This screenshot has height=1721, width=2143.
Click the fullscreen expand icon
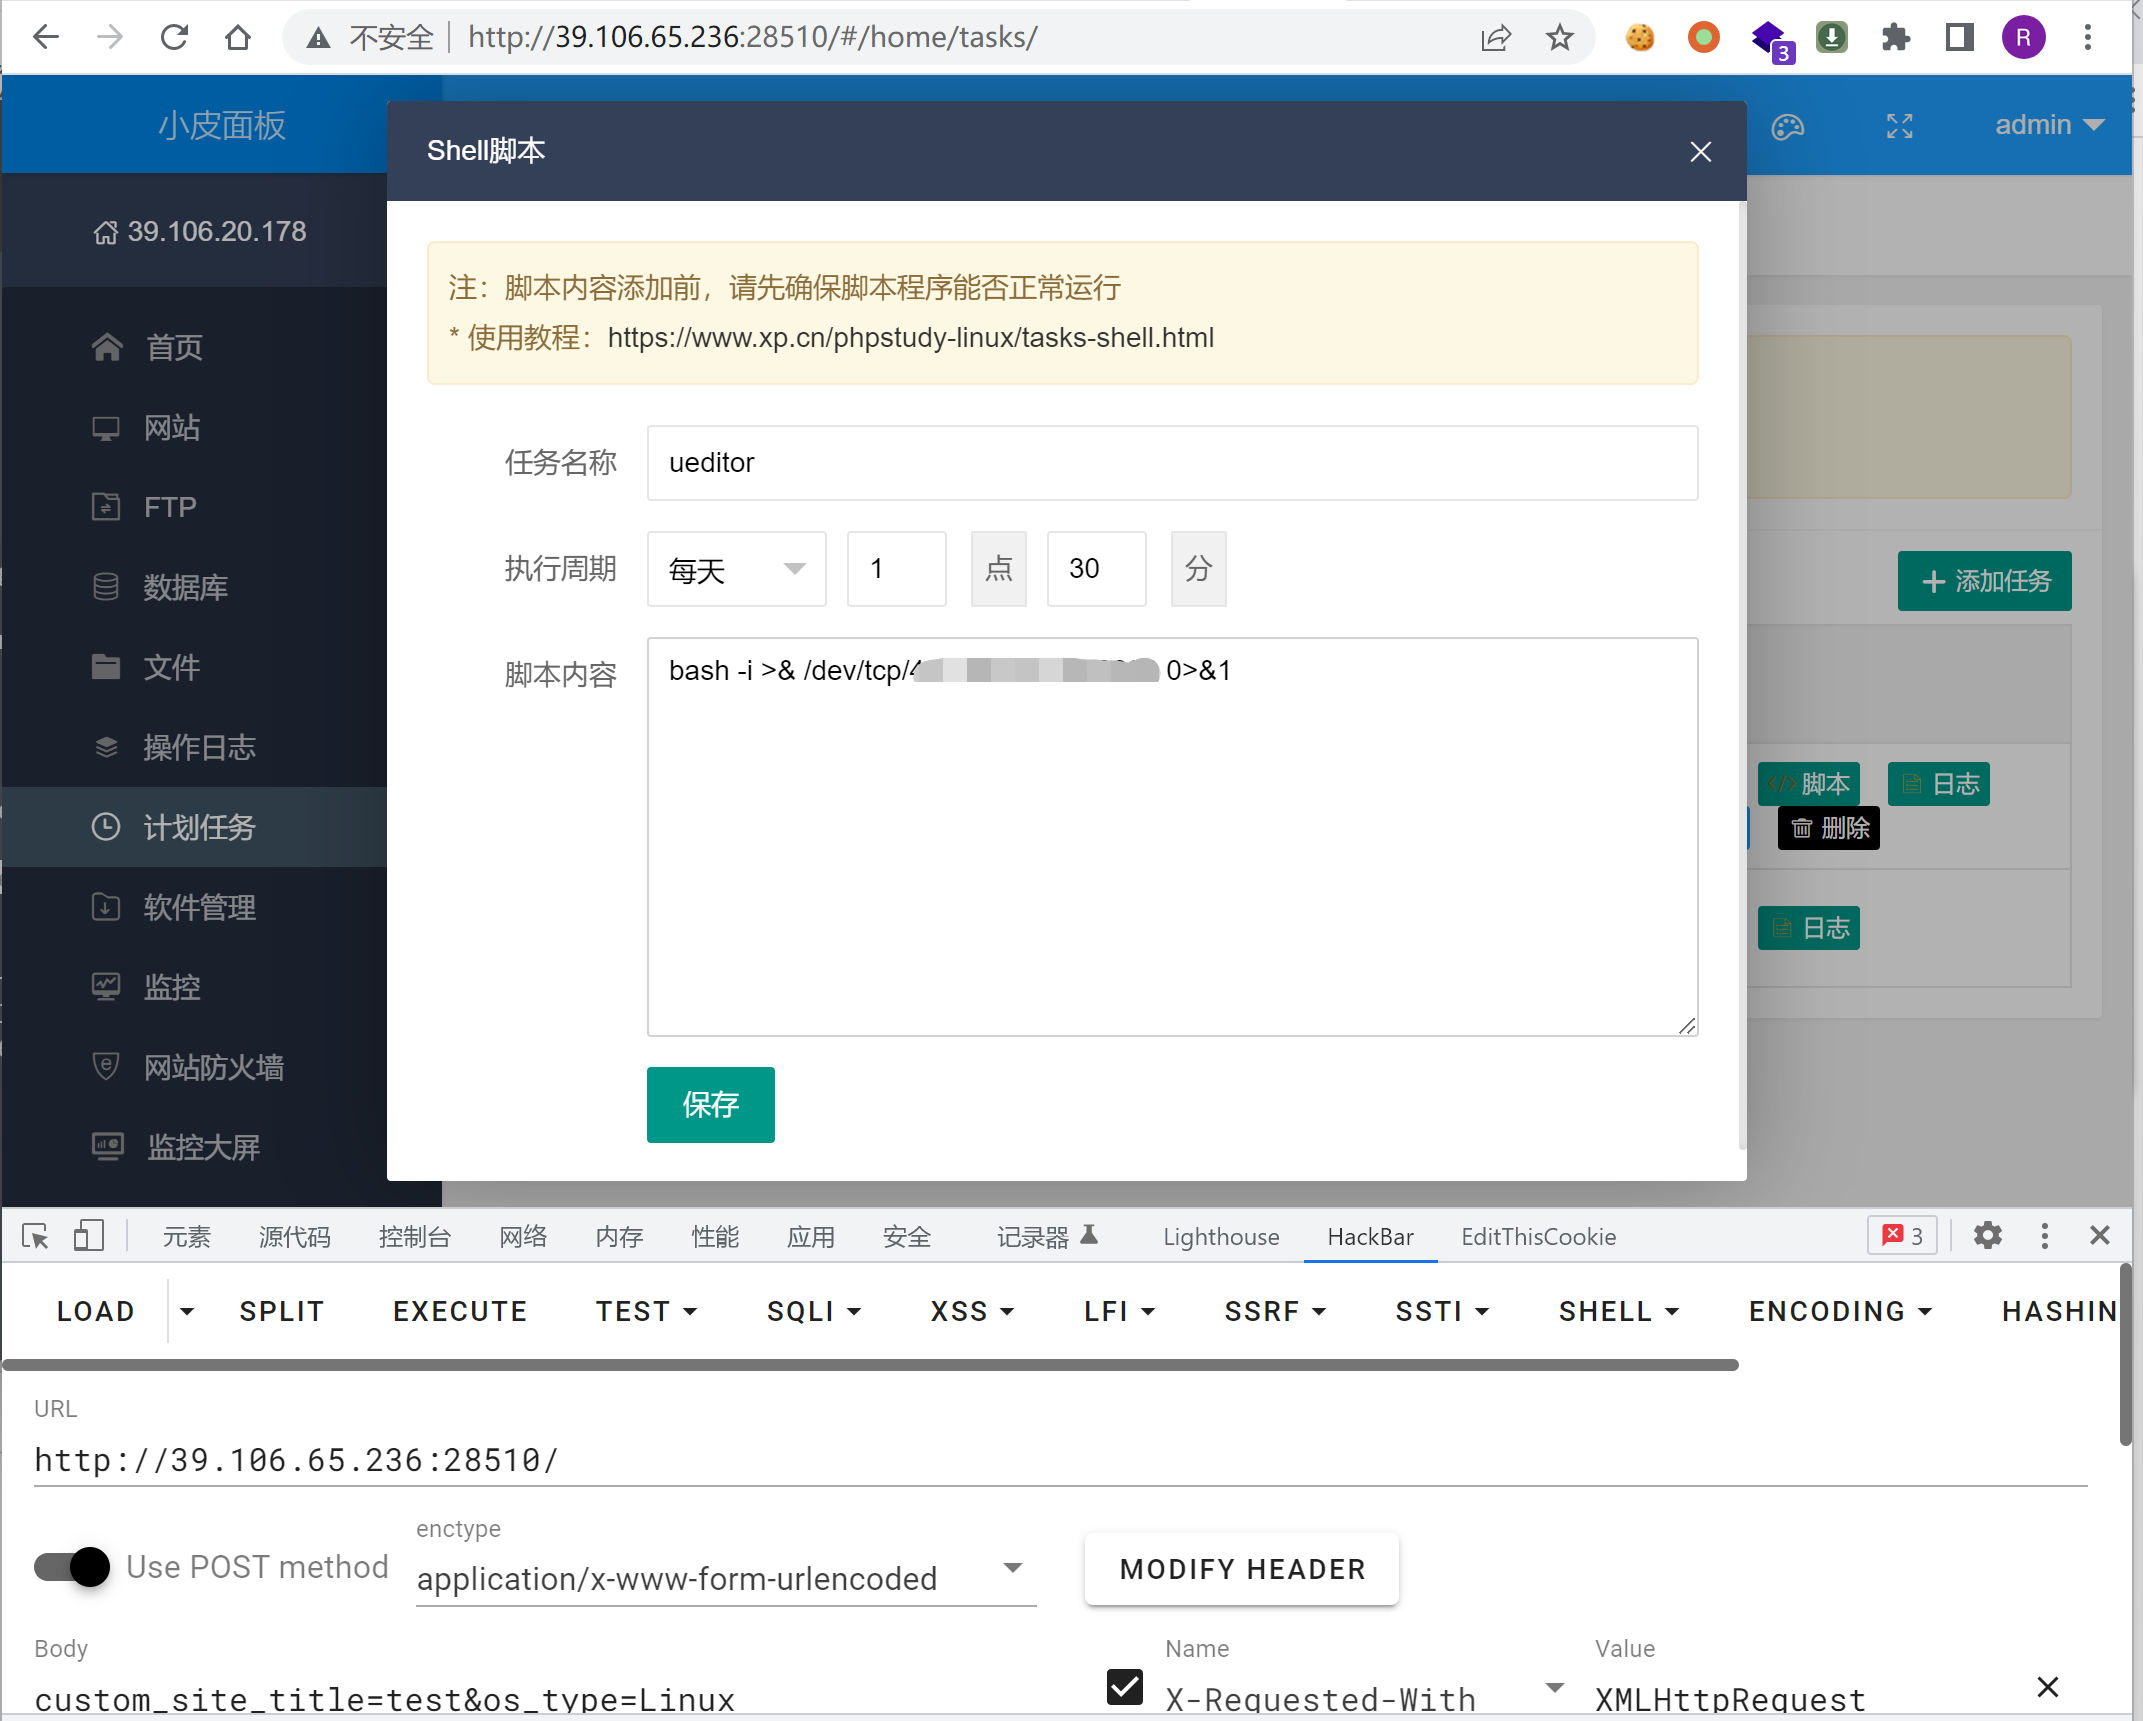click(x=1899, y=126)
